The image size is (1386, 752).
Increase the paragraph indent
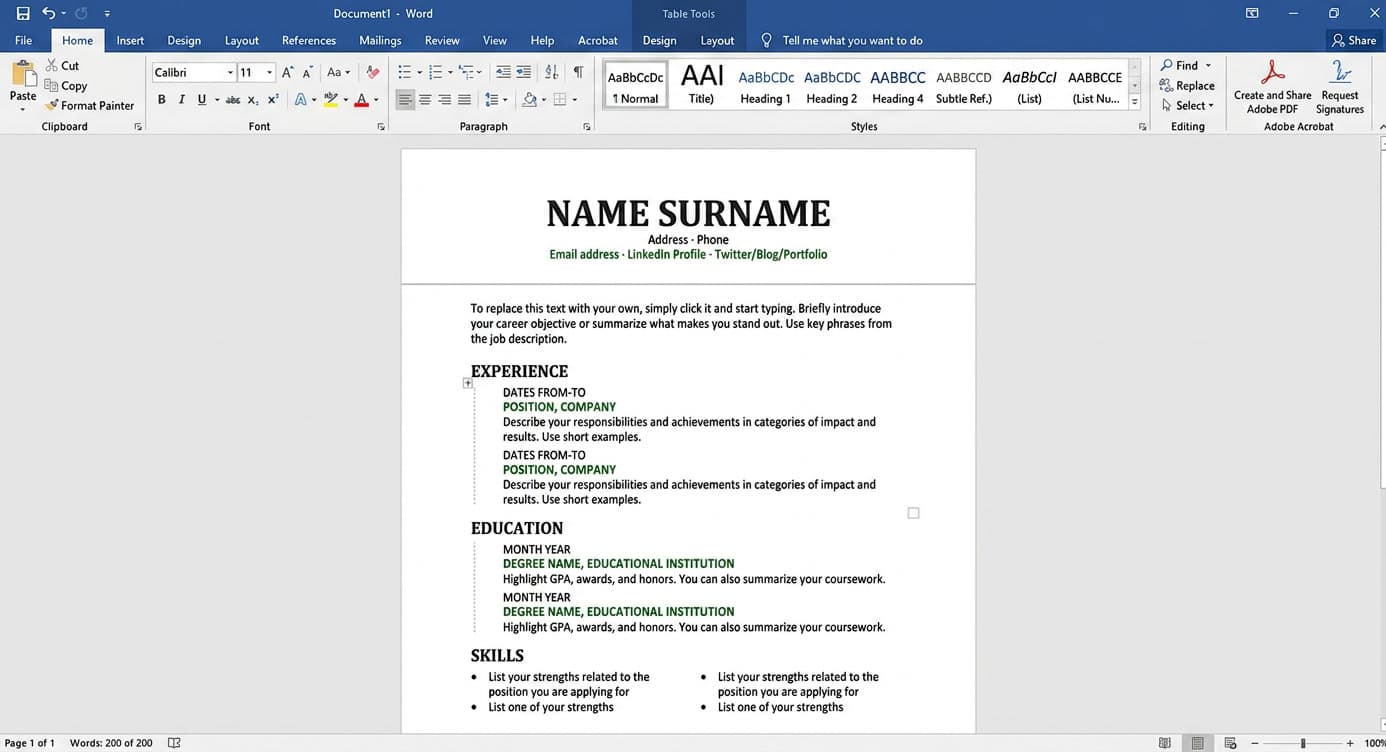coord(523,72)
